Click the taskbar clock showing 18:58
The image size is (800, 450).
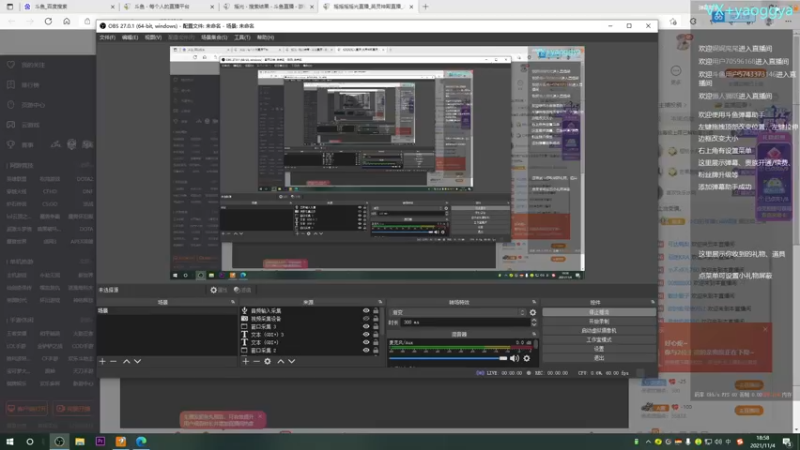[764, 441]
